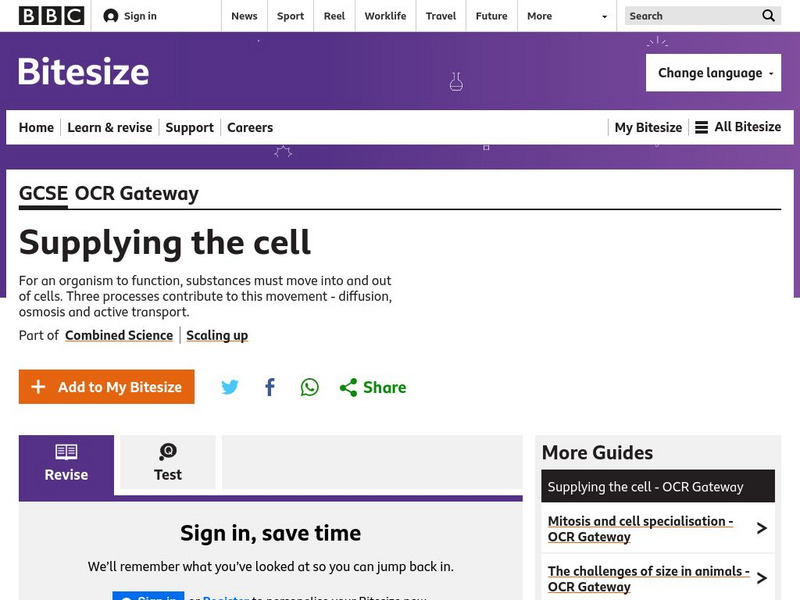Select the Revise tab

coord(65,462)
